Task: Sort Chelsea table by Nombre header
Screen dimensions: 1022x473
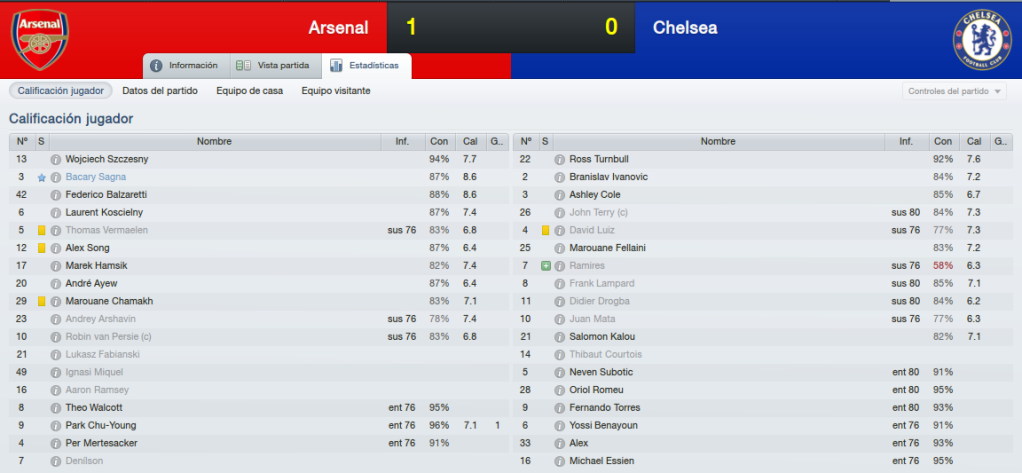Action: (718, 141)
